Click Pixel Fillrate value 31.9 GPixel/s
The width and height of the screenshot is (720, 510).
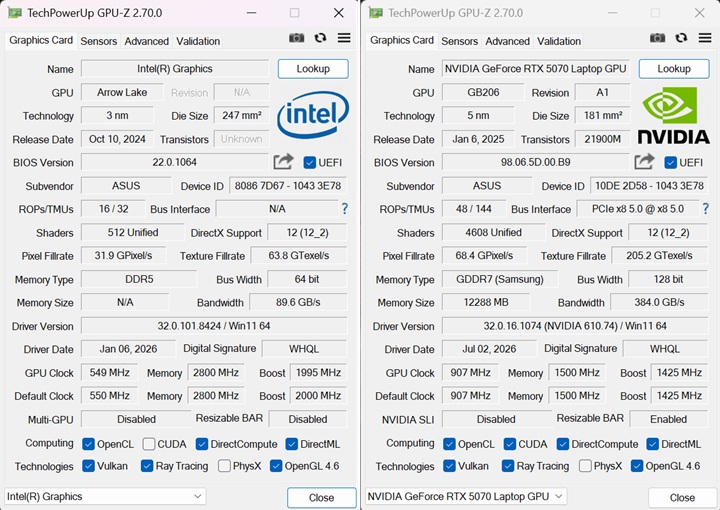(x=124, y=256)
